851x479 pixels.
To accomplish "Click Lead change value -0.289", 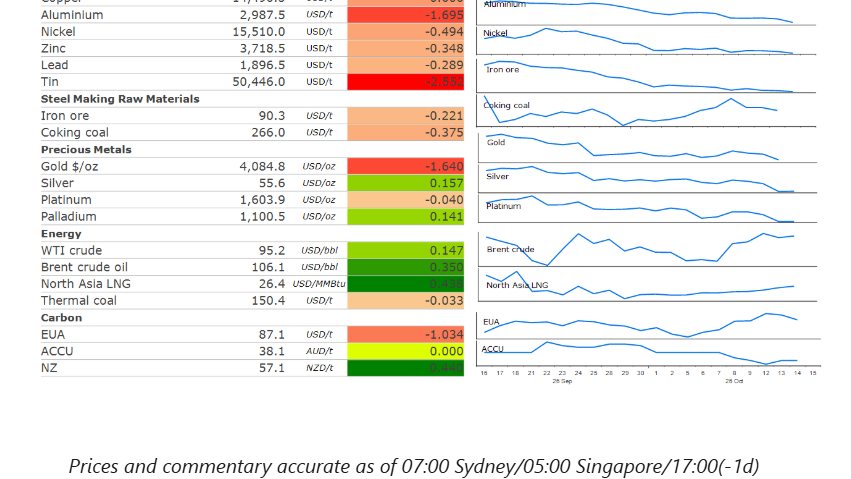I will pyautogui.click(x=444, y=65).
